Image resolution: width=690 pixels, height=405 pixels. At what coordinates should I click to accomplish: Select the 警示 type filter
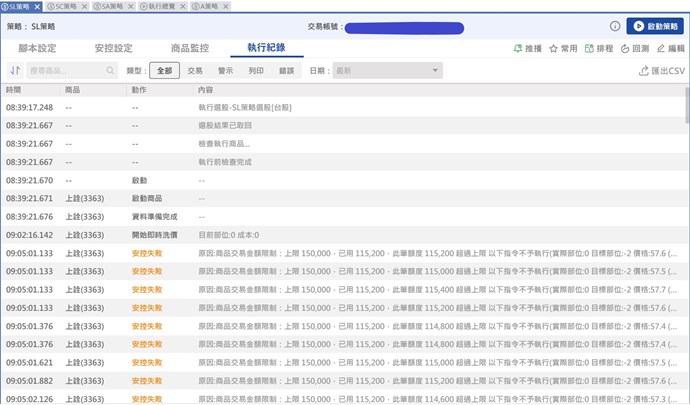coord(226,70)
